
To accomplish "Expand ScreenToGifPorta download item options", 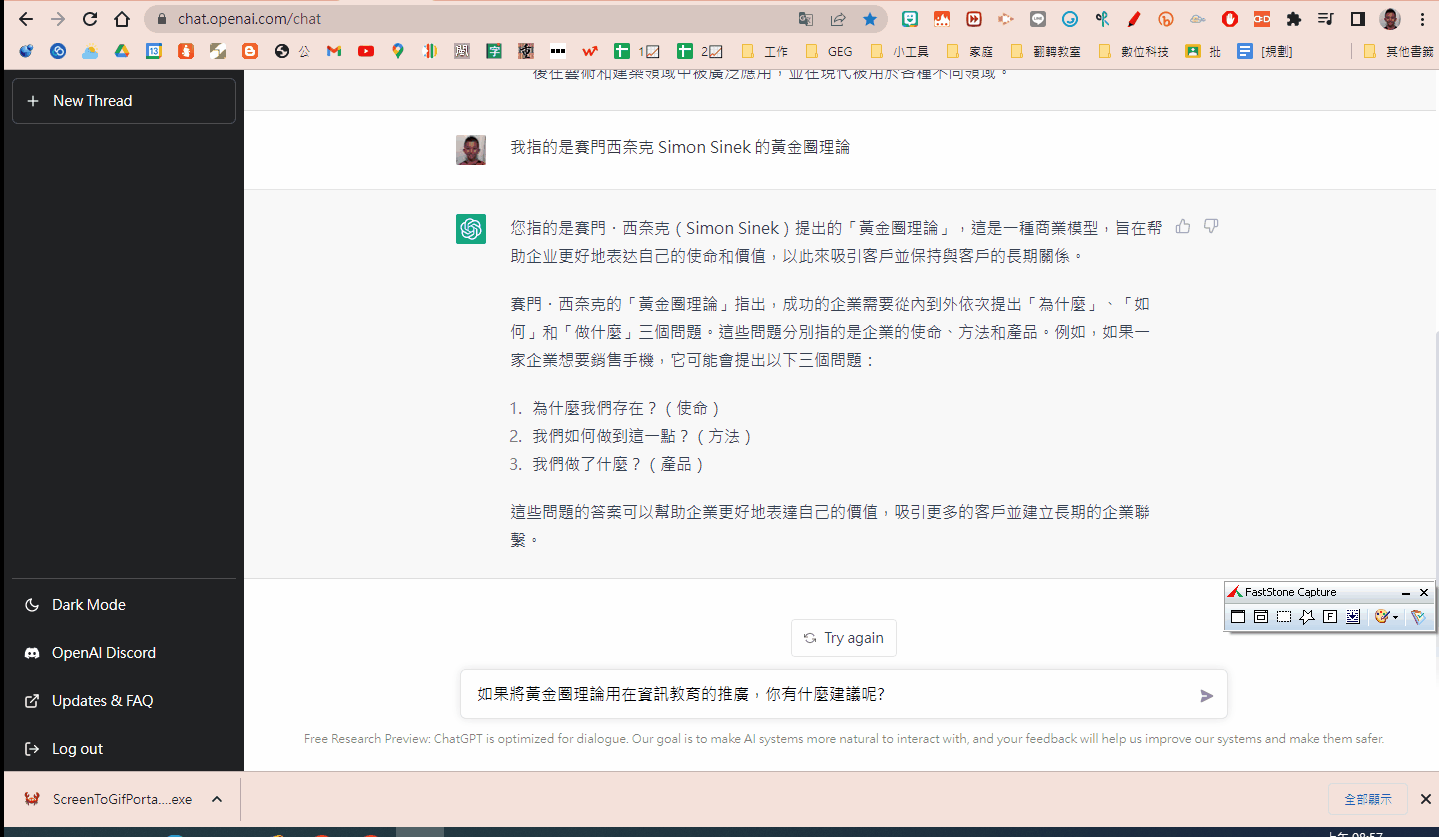I will [217, 799].
